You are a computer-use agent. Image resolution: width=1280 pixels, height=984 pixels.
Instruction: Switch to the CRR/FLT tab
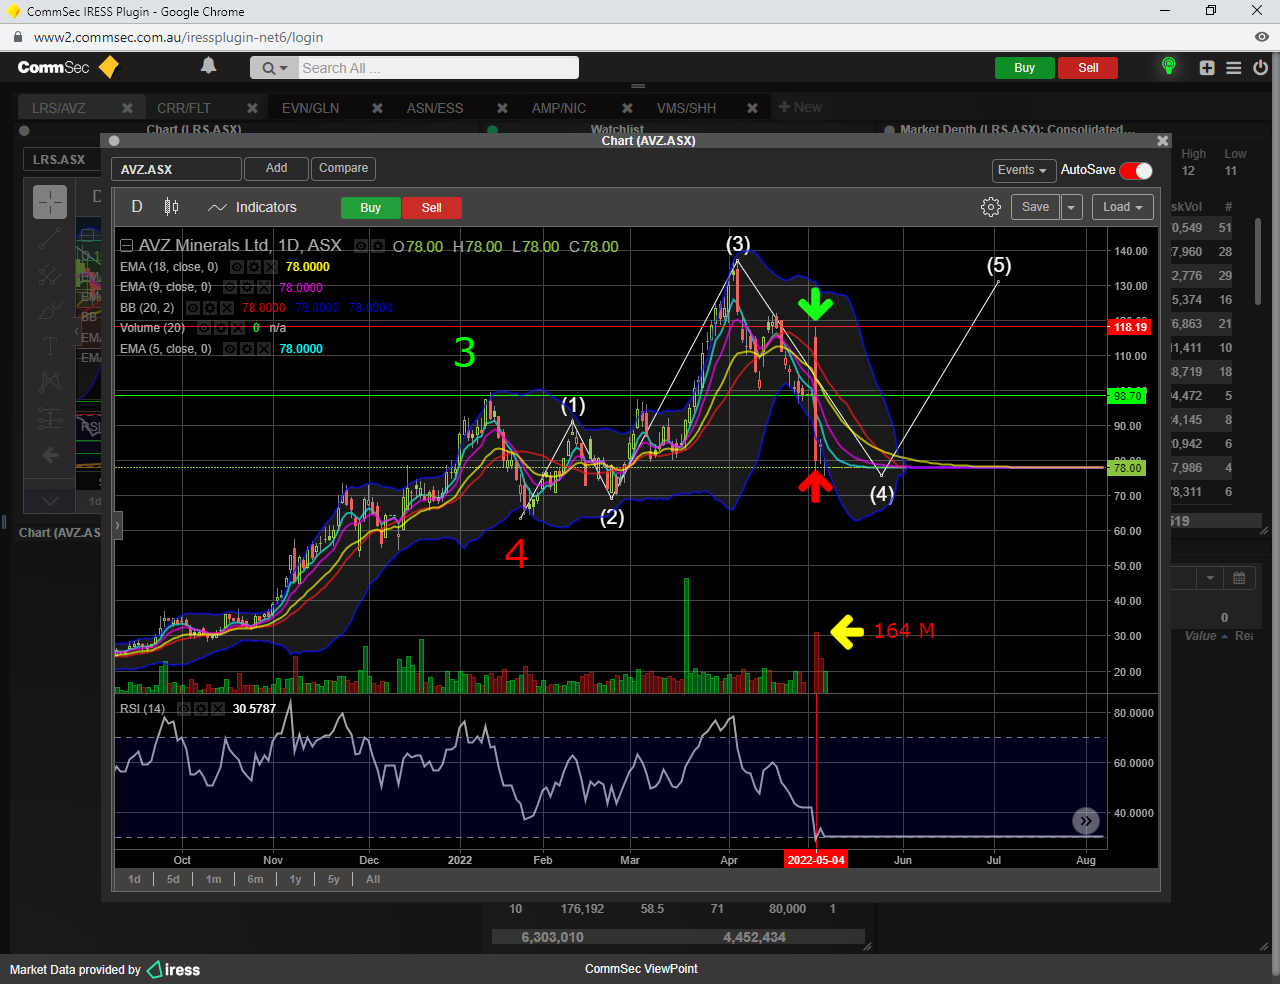pyautogui.click(x=184, y=108)
